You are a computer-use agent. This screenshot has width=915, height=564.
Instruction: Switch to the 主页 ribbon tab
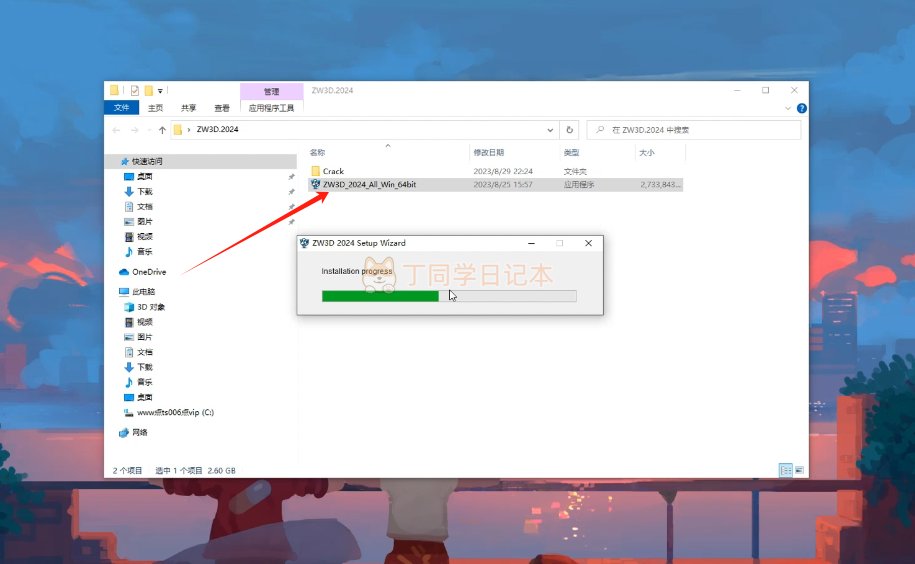pyautogui.click(x=155, y=108)
